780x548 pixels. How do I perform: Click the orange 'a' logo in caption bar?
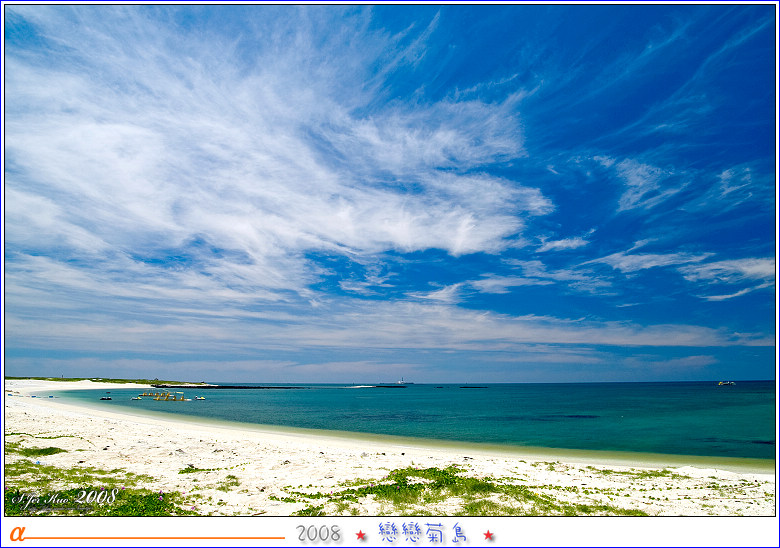[x=16, y=534]
